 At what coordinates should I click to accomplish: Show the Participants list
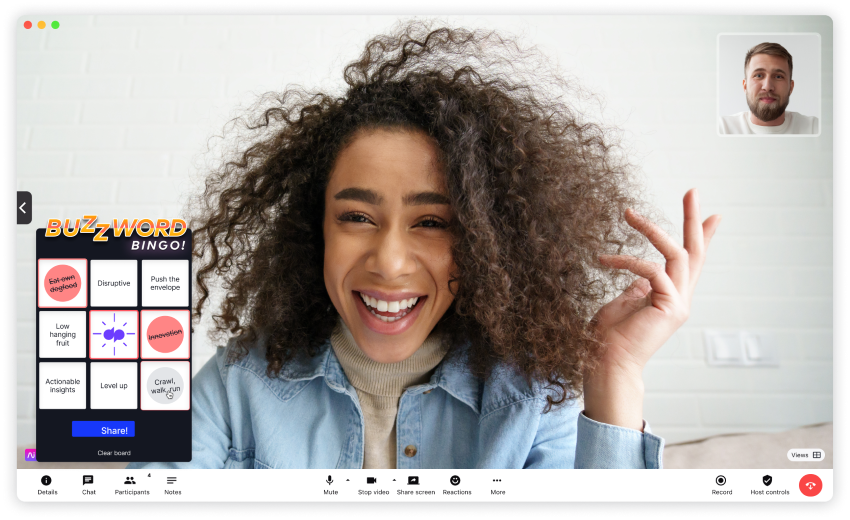[x=131, y=485]
